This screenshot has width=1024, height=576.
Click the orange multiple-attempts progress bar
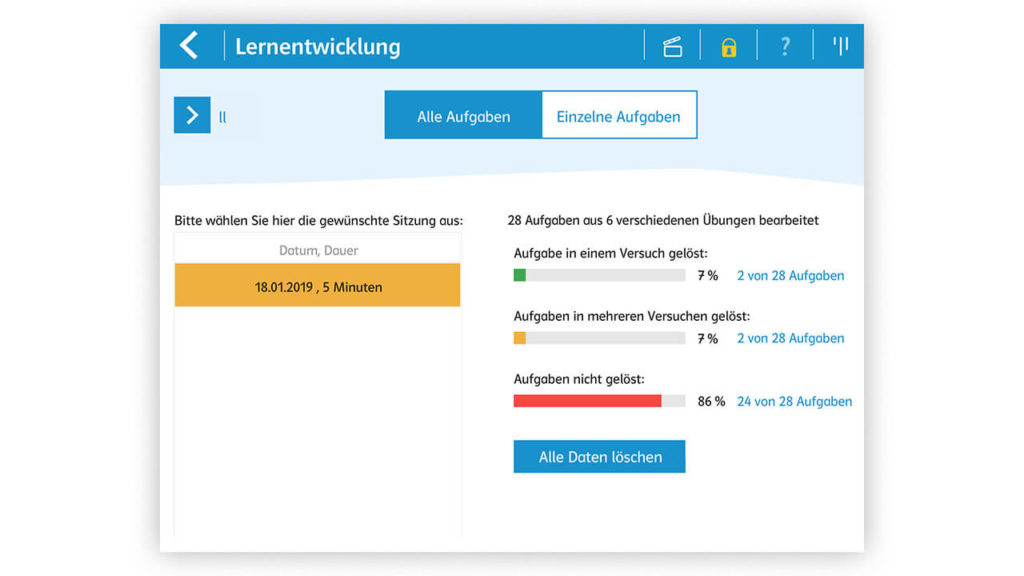point(599,339)
